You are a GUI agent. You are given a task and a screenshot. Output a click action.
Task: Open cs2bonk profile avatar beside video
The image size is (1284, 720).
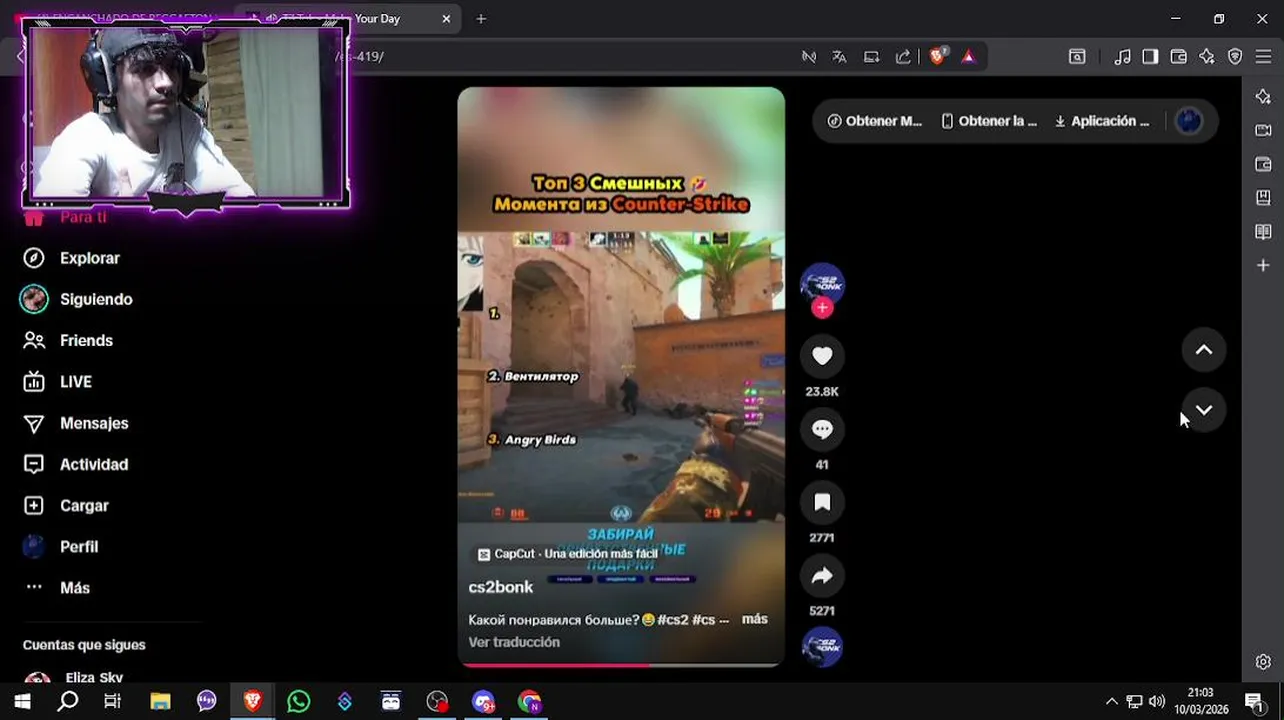(822, 285)
